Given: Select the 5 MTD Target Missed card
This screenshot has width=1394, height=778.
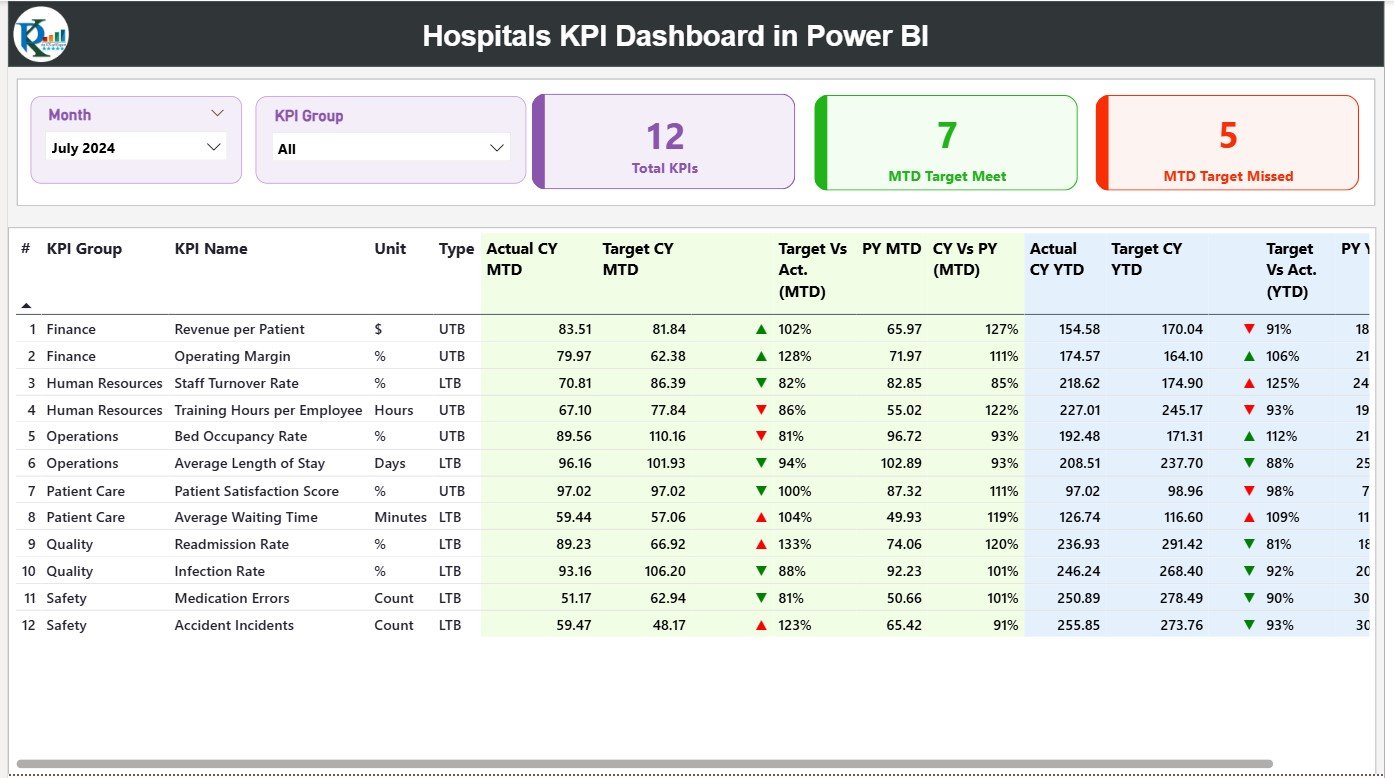Looking at the screenshot, I should [x=1227, y=141].
